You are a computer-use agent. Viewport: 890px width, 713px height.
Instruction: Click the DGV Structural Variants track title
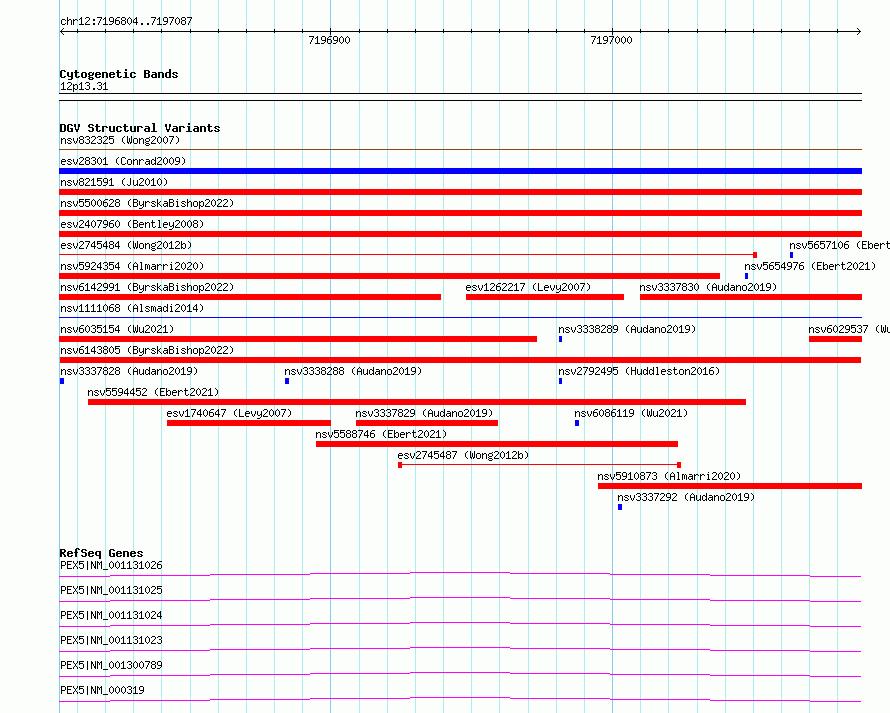tap(140, 128)
